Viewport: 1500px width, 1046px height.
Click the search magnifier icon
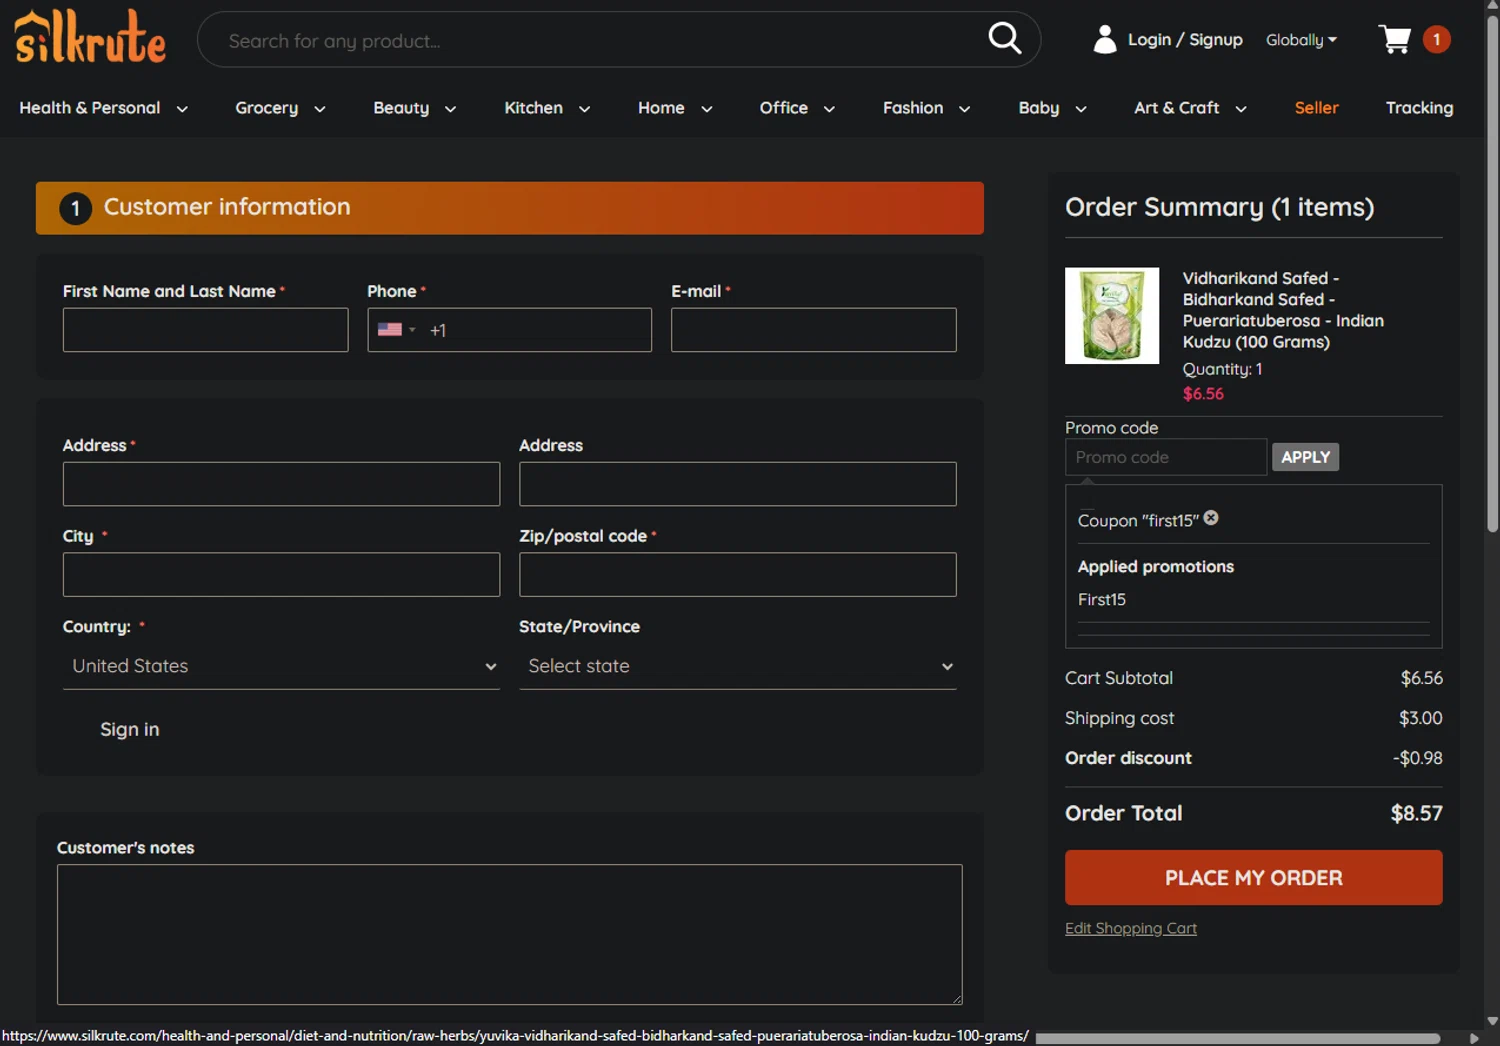1004,39
